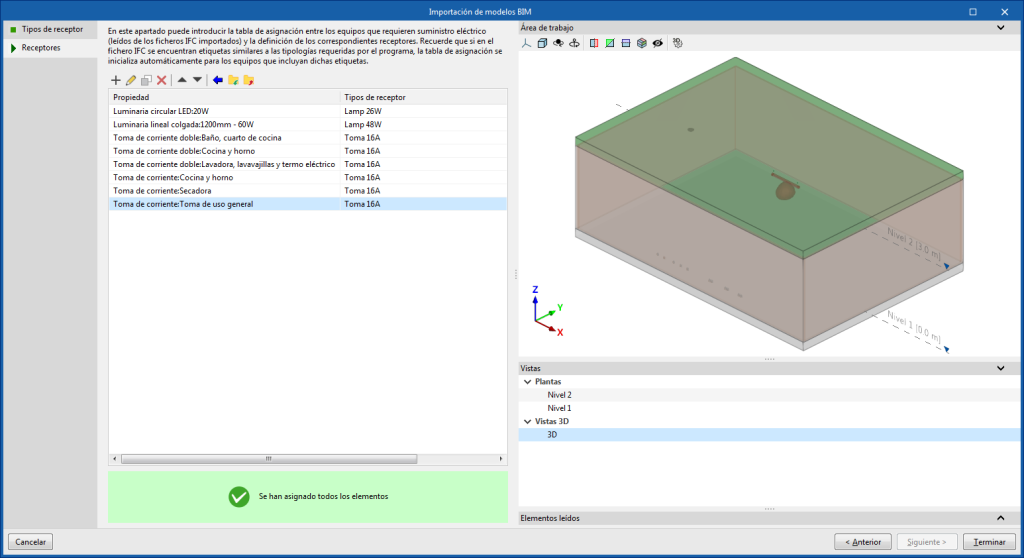
Task: Click the Tipos de receptor column header
Action: pos(423,97)
